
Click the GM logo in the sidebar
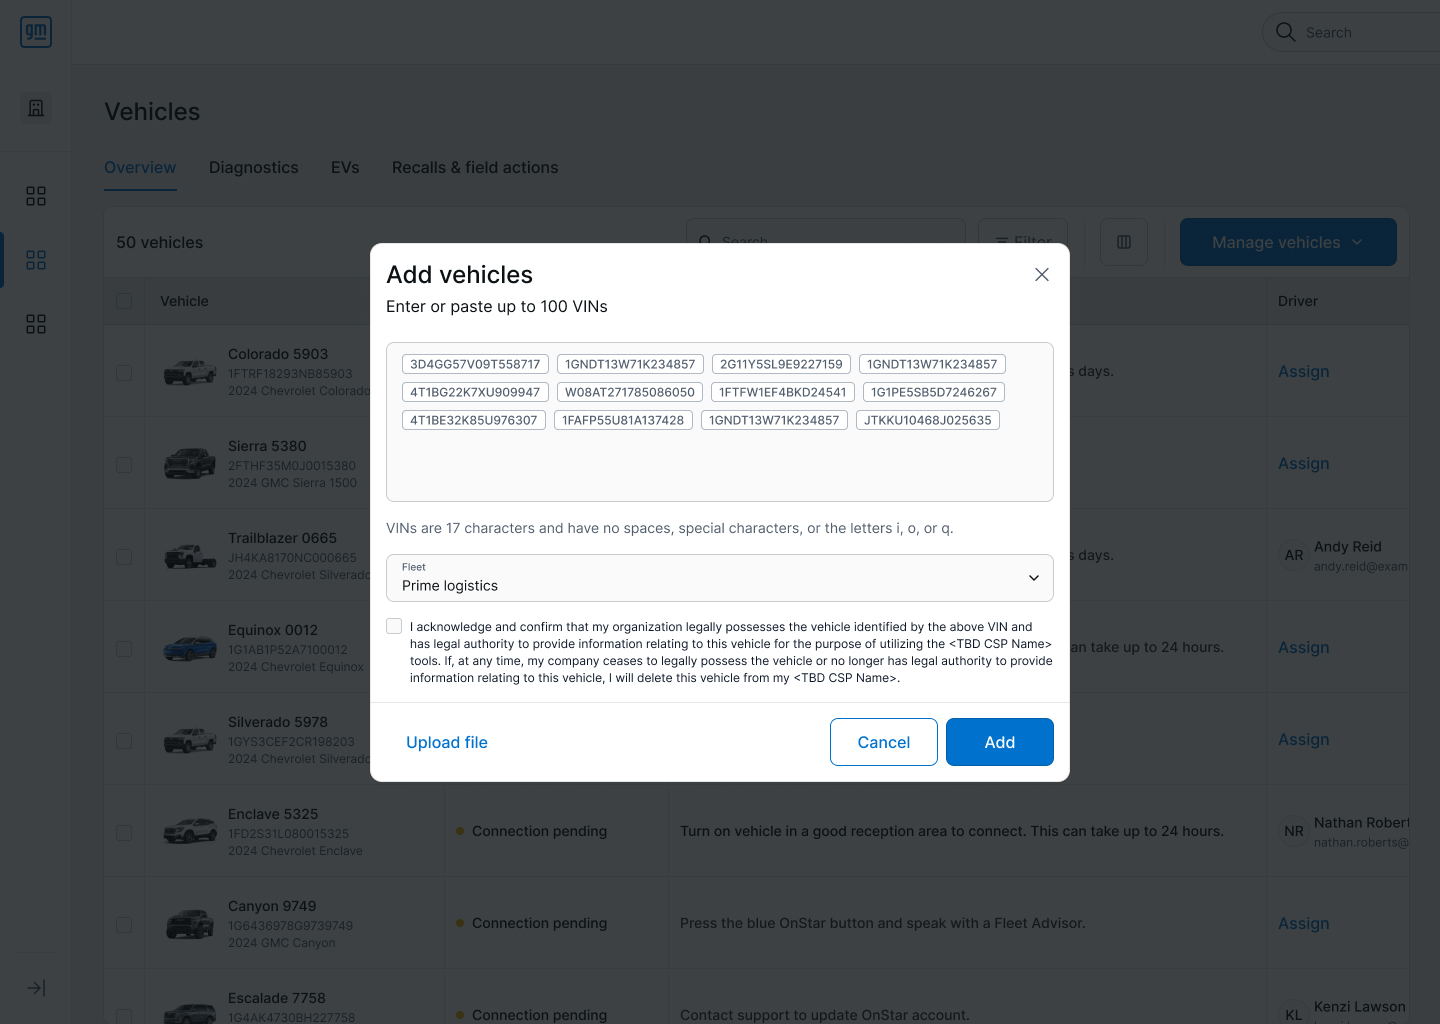click(x=36, y=32)
